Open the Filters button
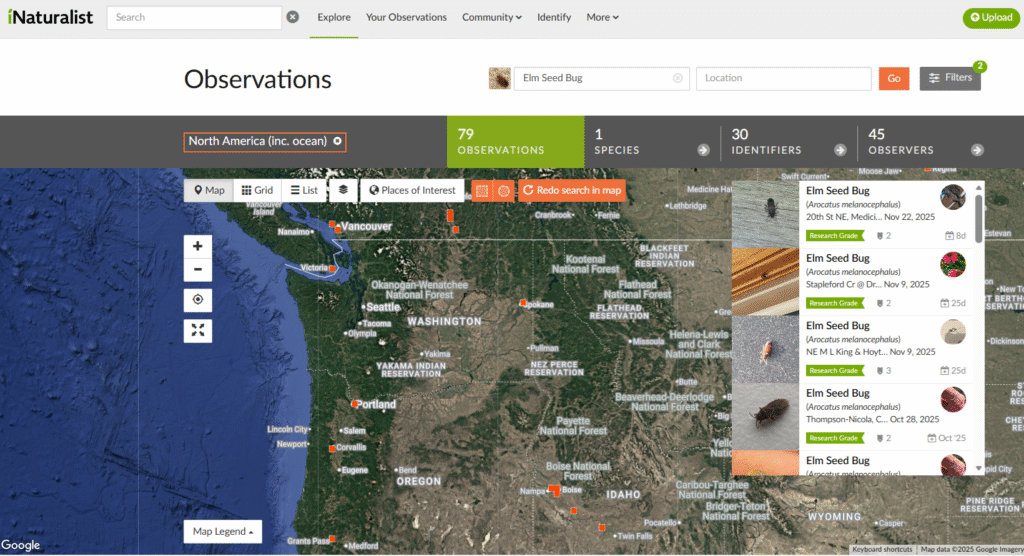The width and height of the screenshot is (1024, 556). [x=949, y=78]
